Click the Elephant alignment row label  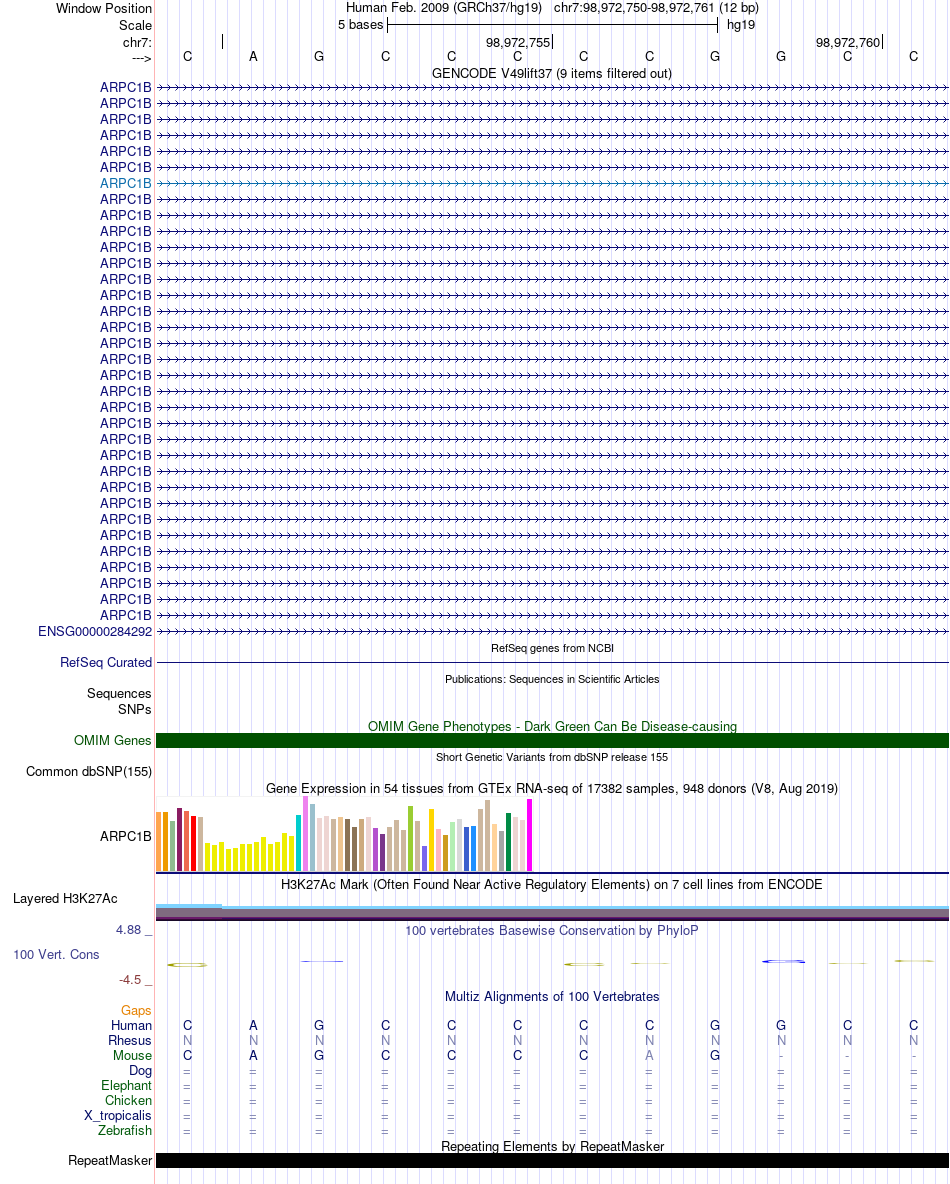(127, 1086)
